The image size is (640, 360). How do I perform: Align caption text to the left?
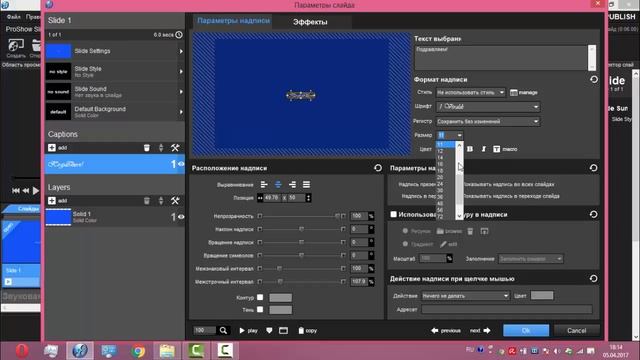coord(264,185)
